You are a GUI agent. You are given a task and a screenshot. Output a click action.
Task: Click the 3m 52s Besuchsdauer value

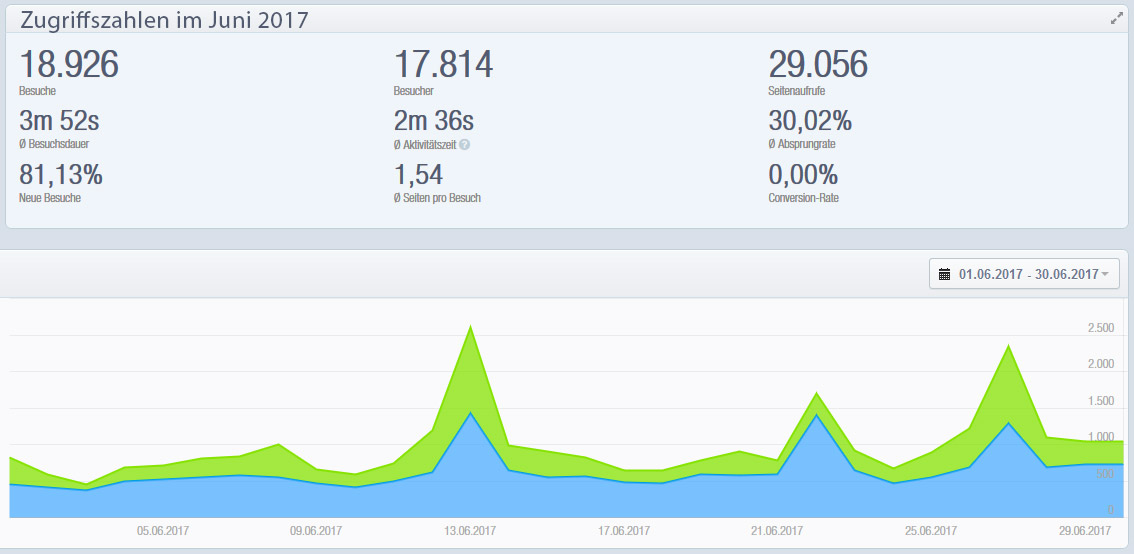coord(59,122)
